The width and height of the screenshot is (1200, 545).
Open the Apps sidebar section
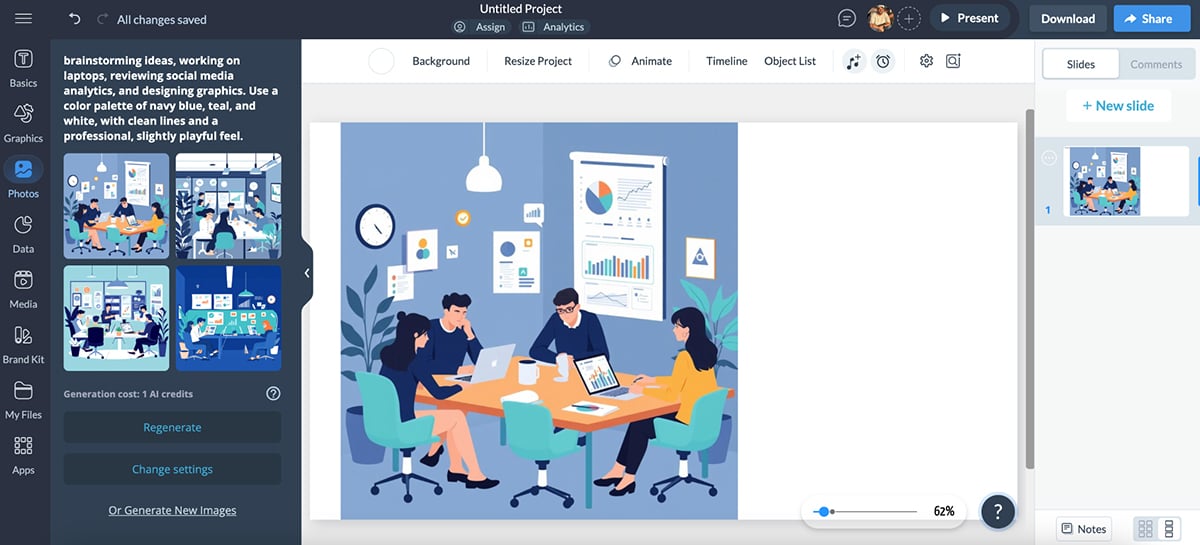pyautogui.click(x=23, y=454)
